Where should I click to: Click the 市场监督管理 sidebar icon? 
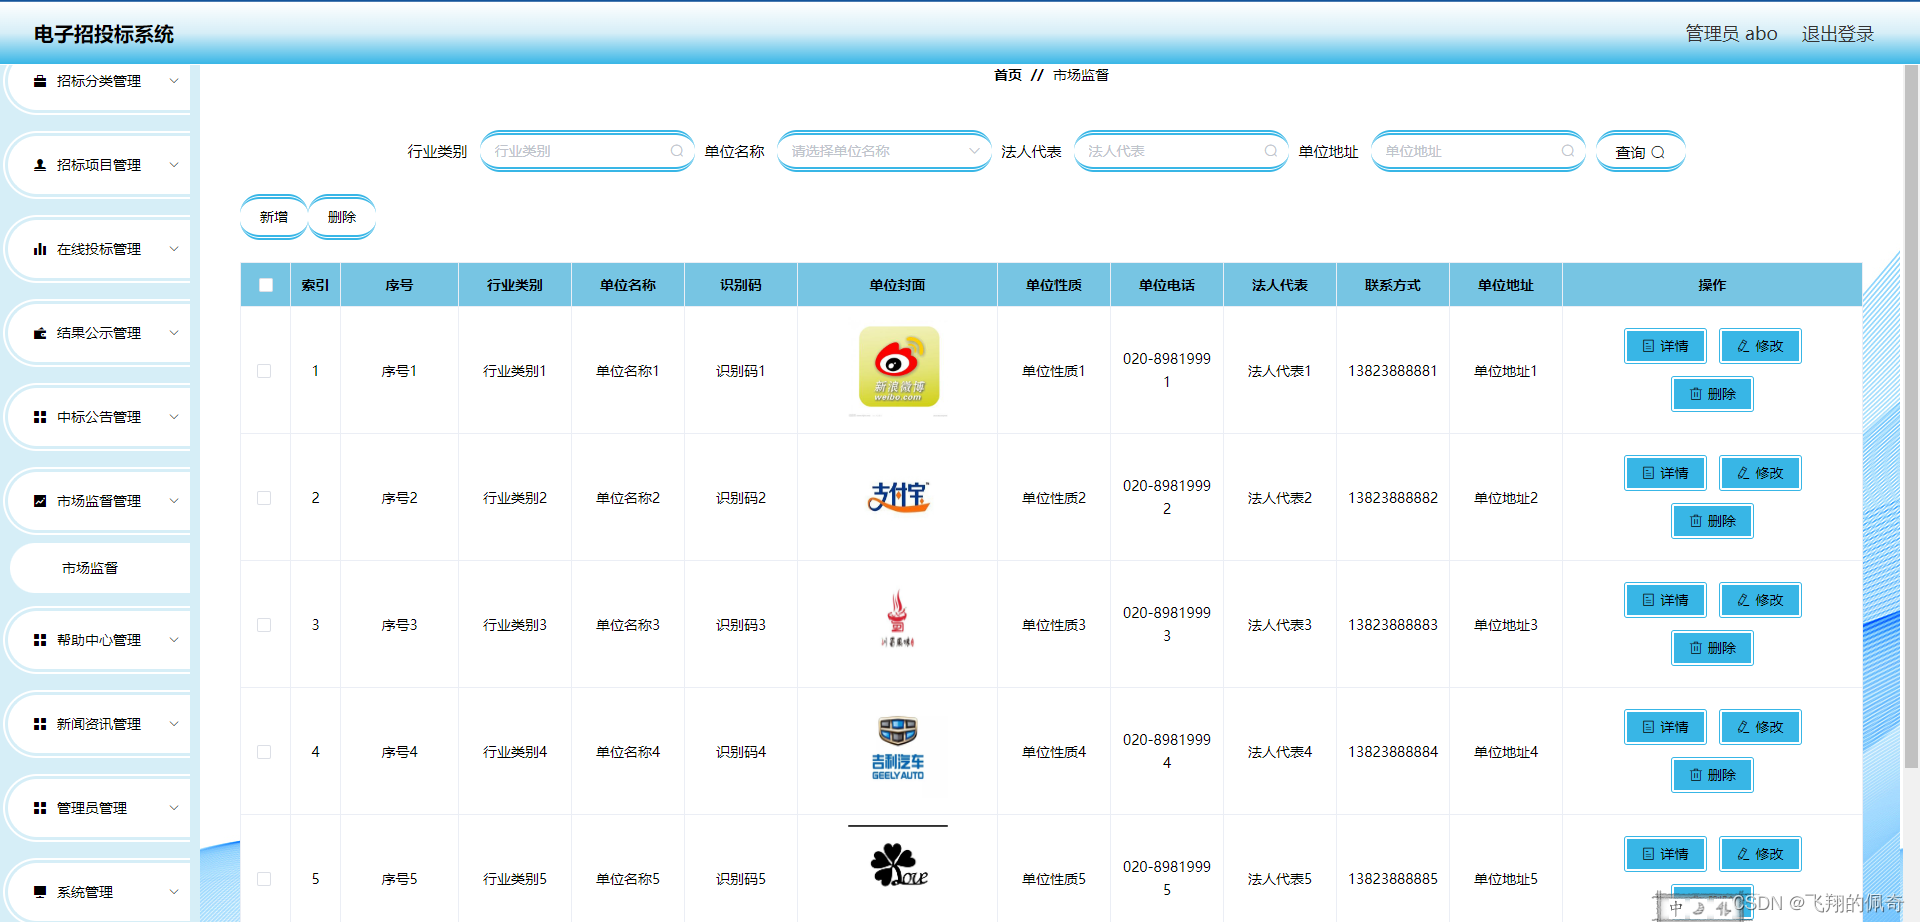coord(40,500)
